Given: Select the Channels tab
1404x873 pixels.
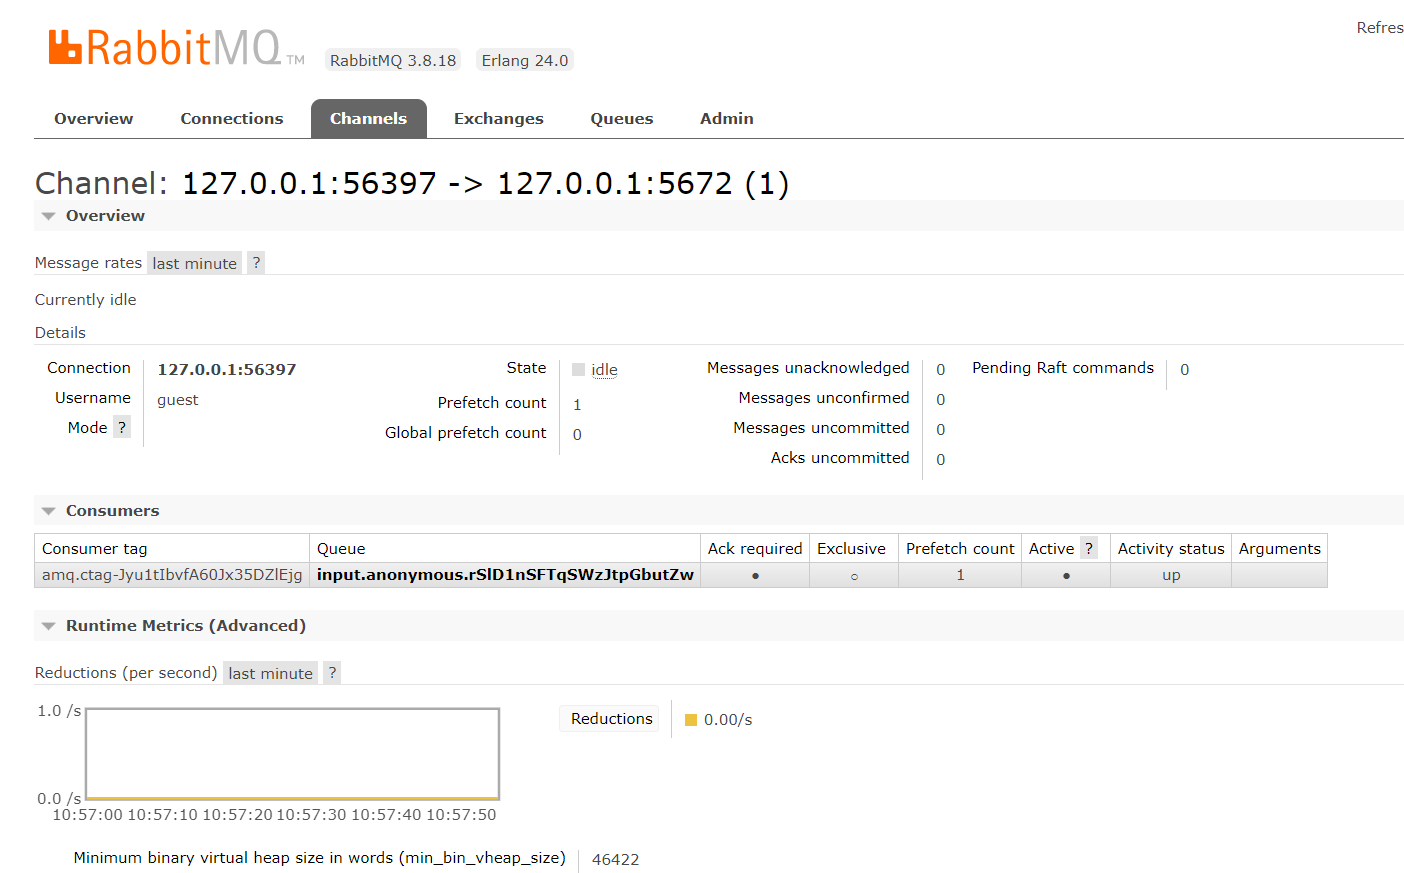Looking at the screenshot, I should [369, 119].
